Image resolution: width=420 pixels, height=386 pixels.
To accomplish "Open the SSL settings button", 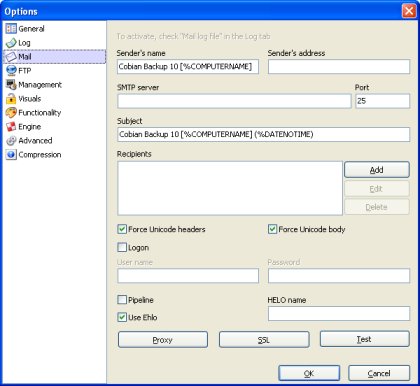I will click(264, 340).
